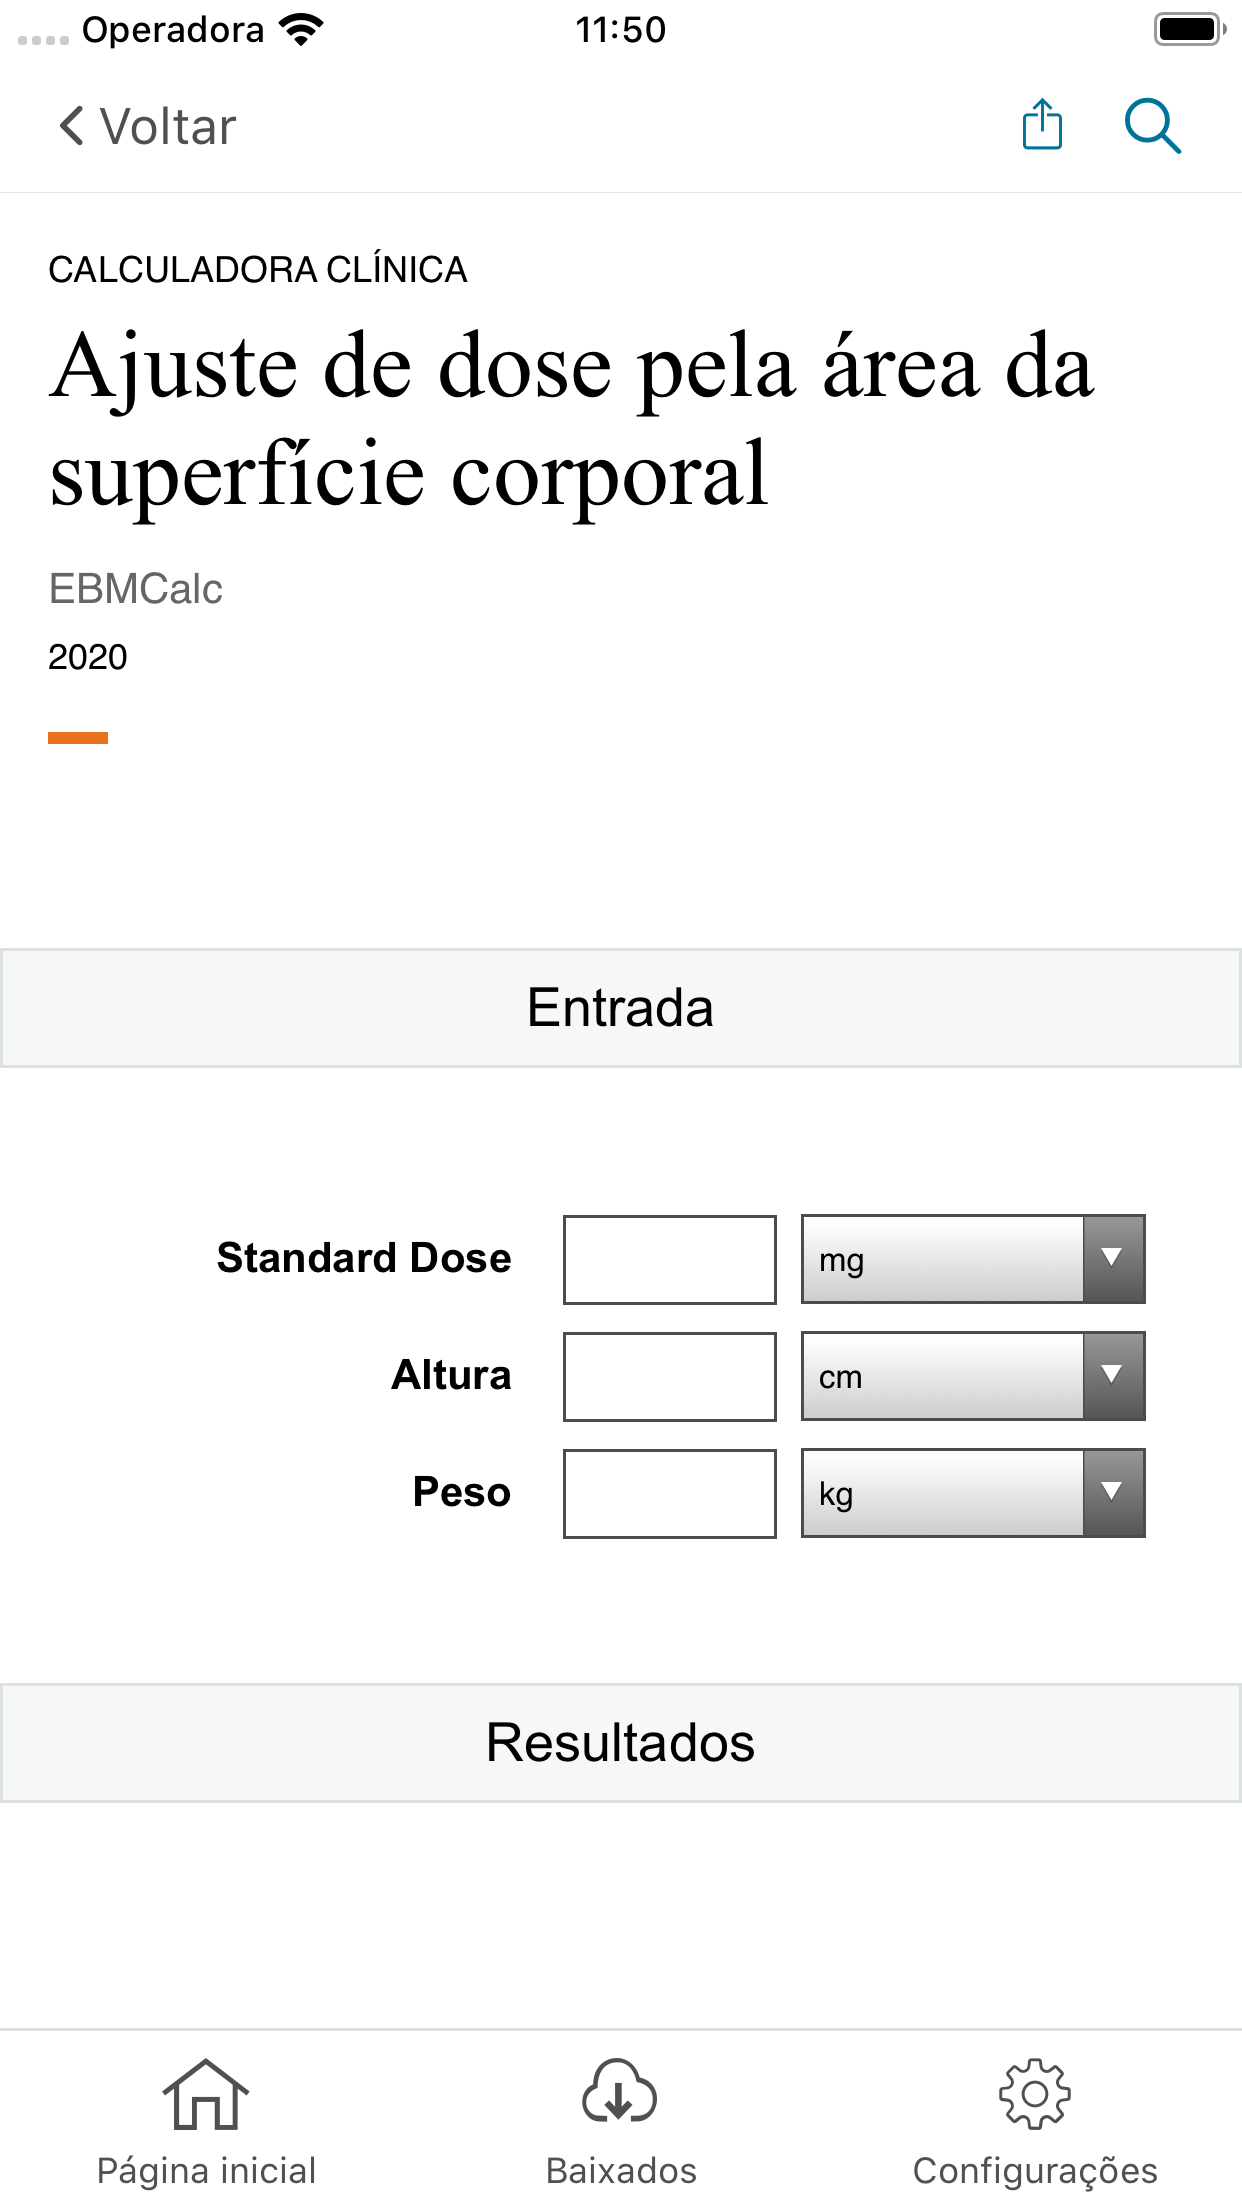Image resolution: width=1242 pixels, height=2208 pixels.
Task: Switch to the Baixados tab
Action: (x=620, y=2130)
